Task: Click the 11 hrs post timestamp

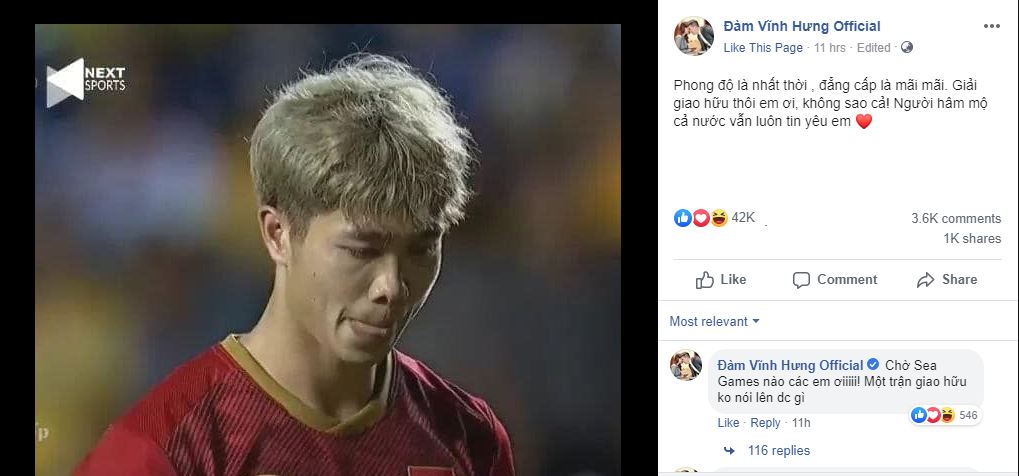Action: [831, 47]
